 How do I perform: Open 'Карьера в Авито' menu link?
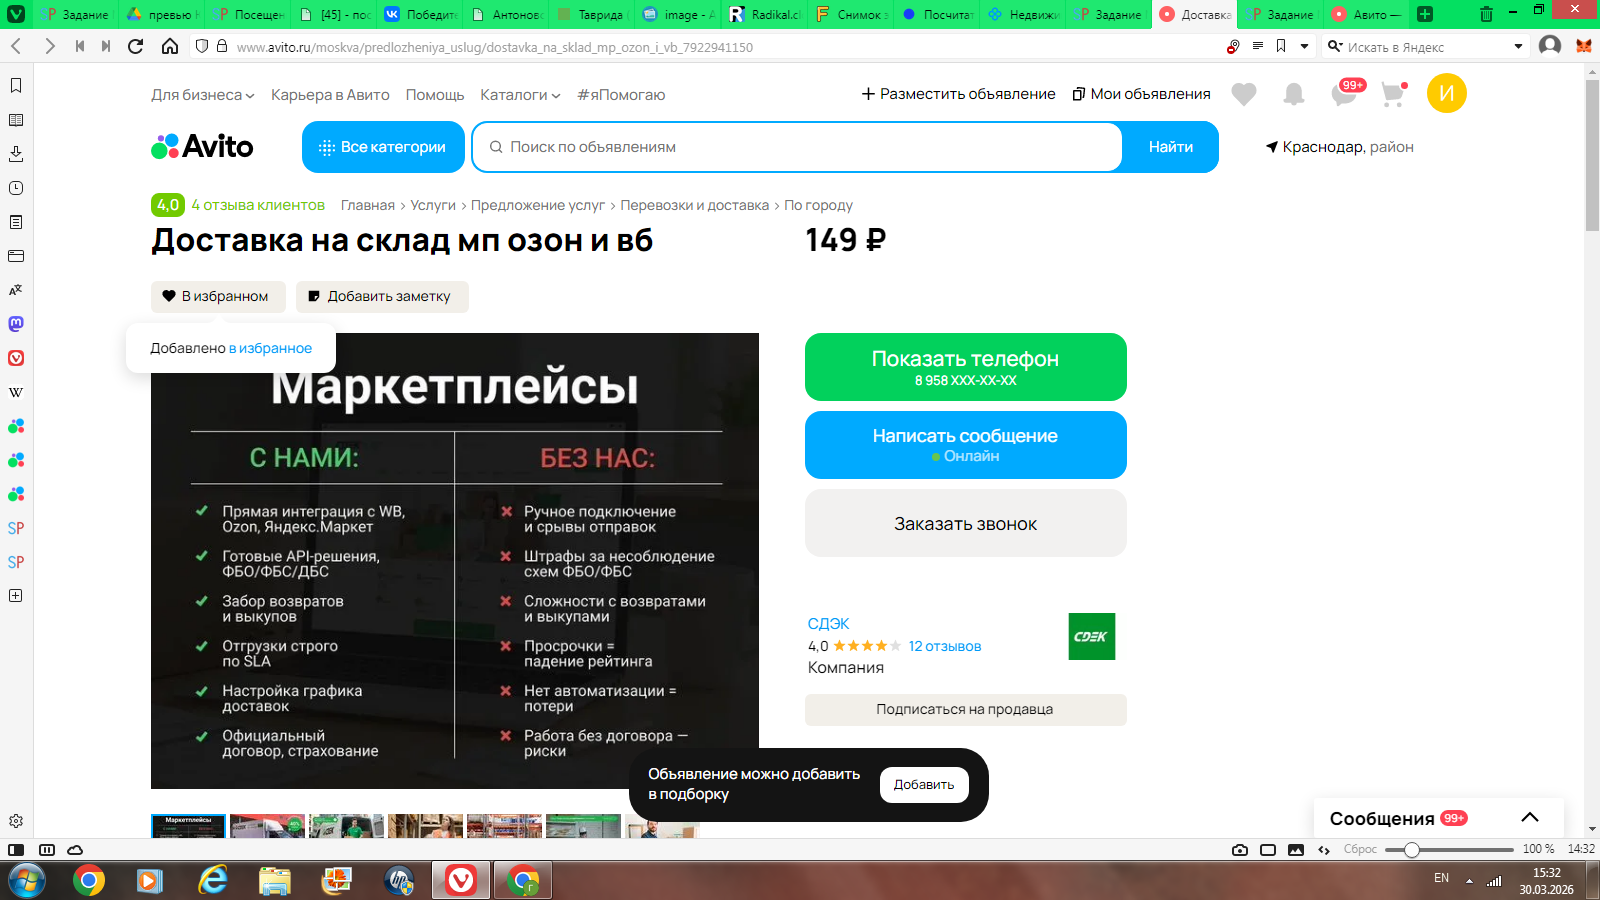330,95
